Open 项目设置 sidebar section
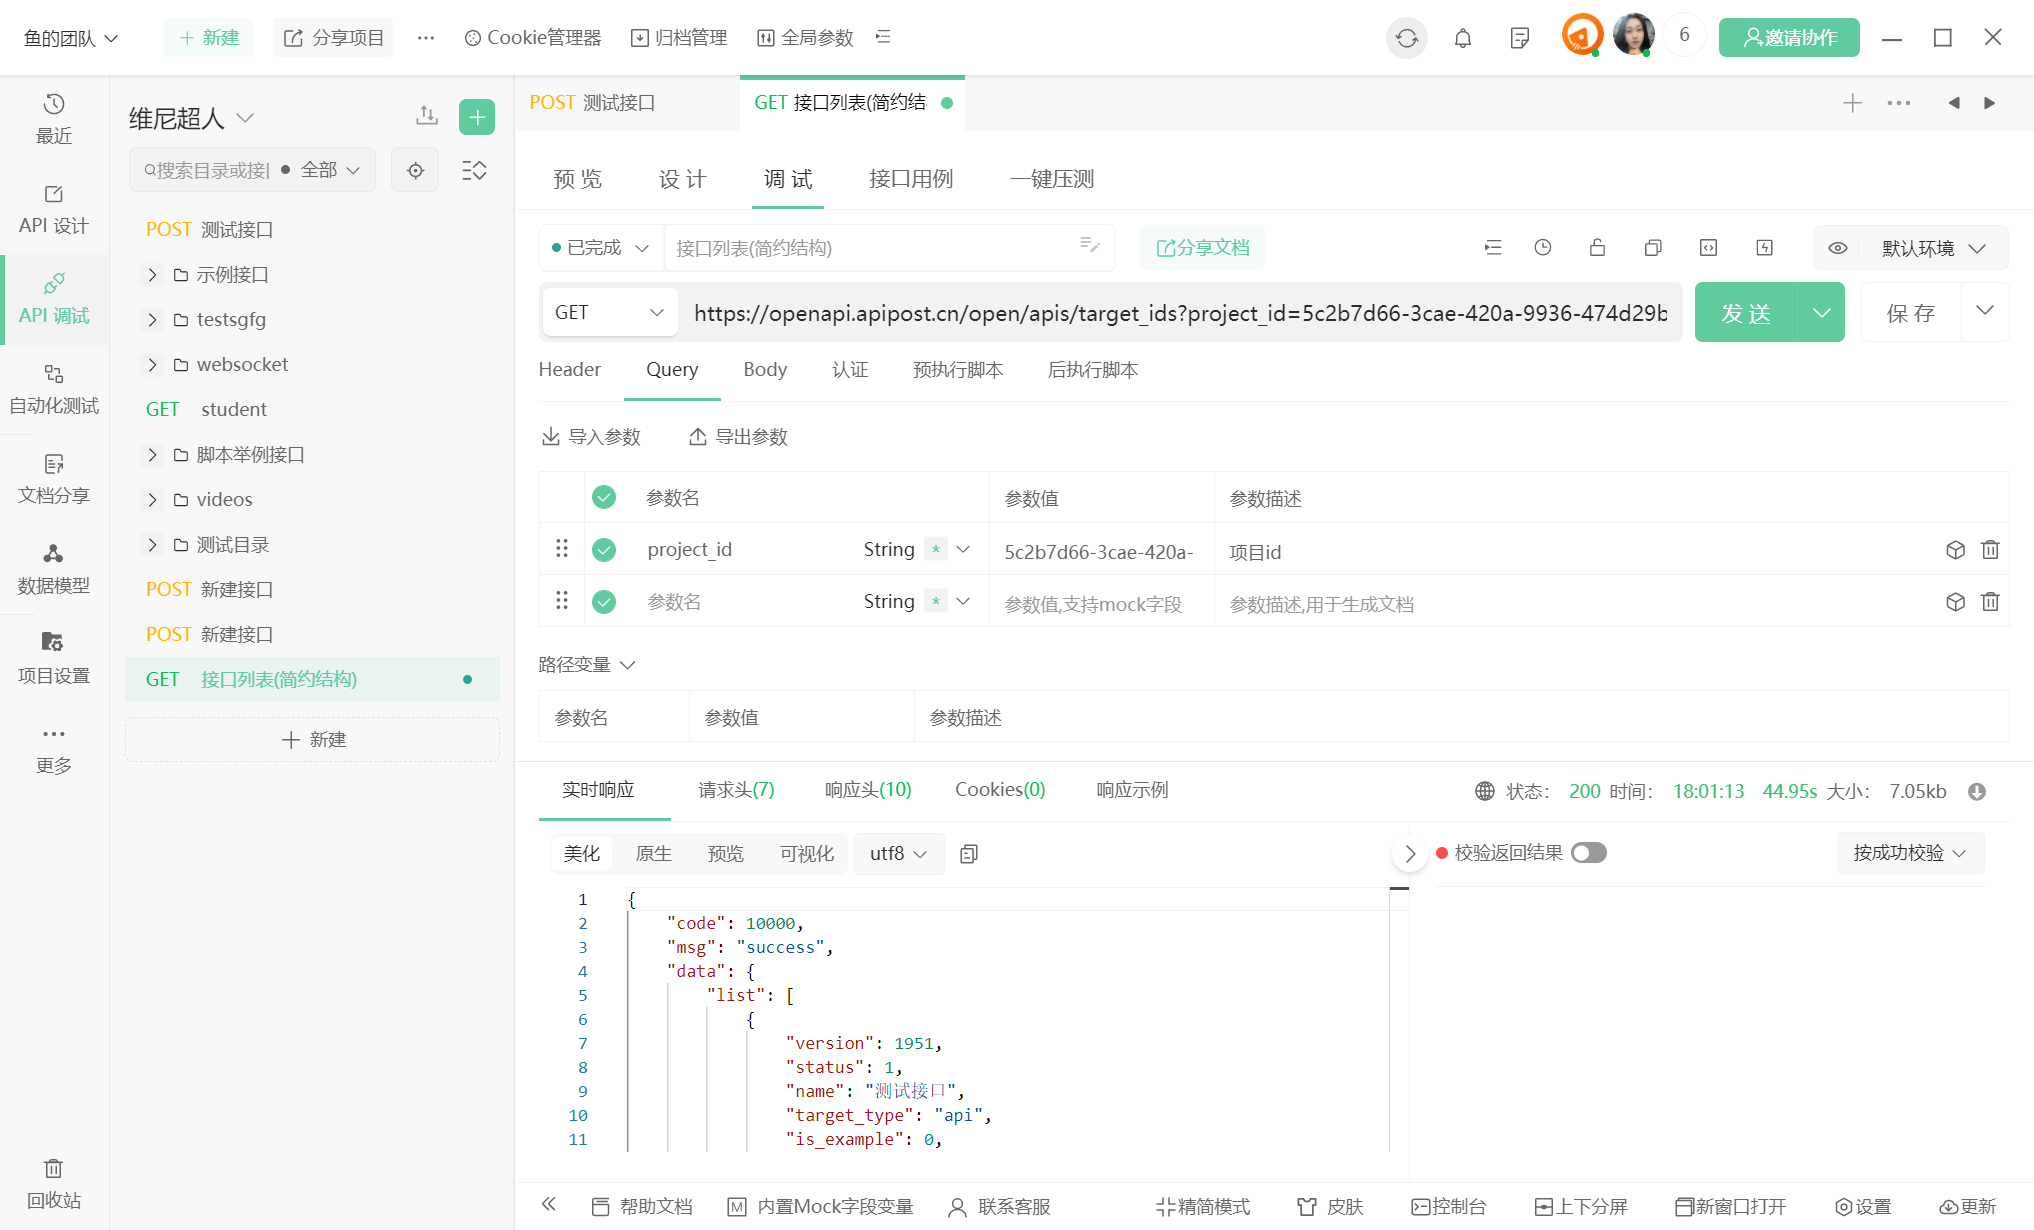Image resolution: width=2034 pixels, height=1230 pixels. [x=54, y=659]
